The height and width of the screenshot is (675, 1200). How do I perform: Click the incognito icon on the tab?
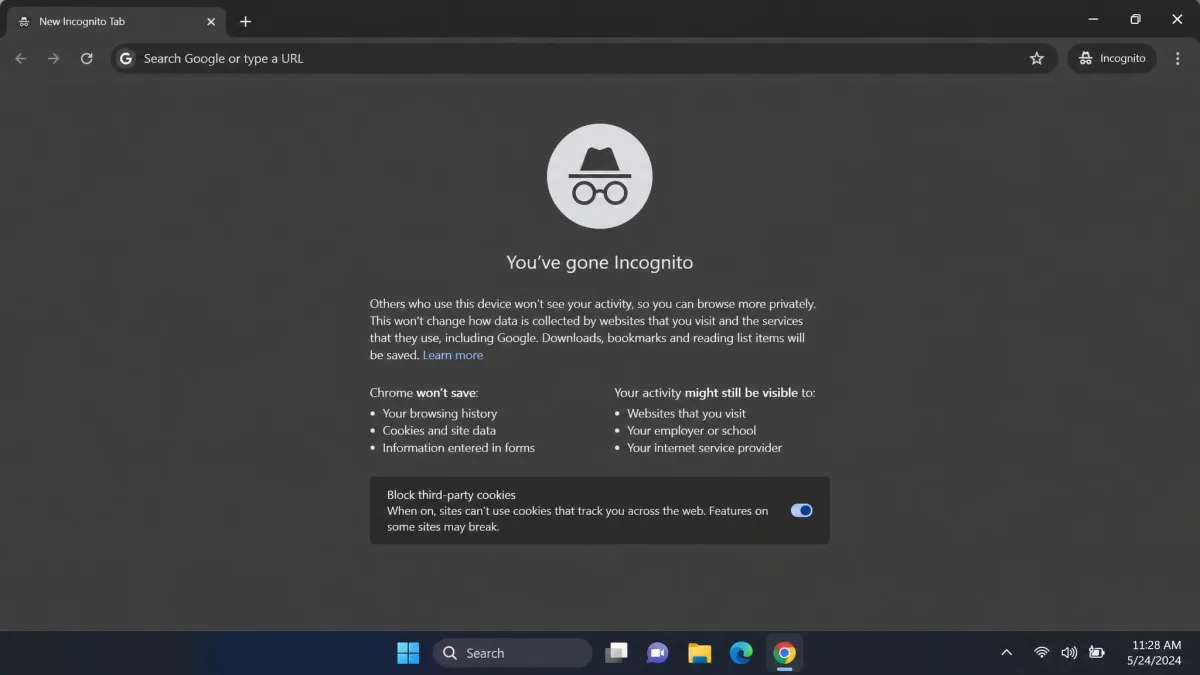tap(24, 21)
